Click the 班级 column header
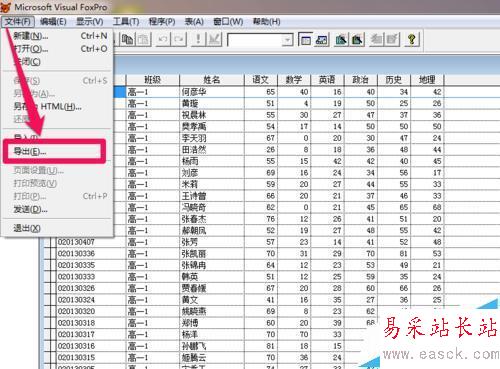Image resolution: width=500 pixels, height=369 pixels. click(x=153, y=80)
